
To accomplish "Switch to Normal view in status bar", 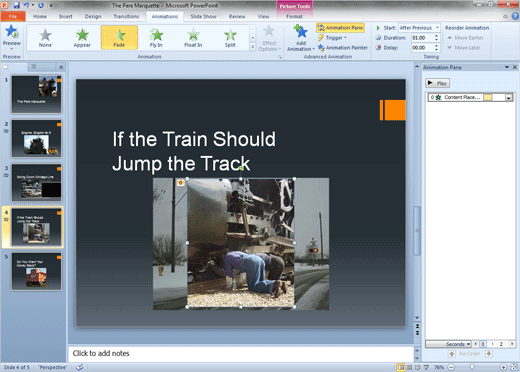I will pyautogui.click(x=401, y=367).
